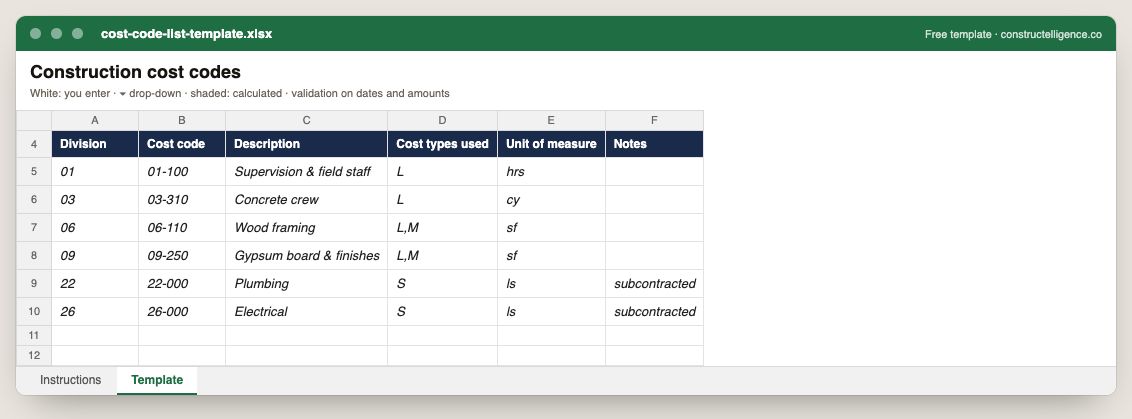Screen dimensions: 1132x419
Task: Click the Supervision & field staff cell
Action: point(306,172)
